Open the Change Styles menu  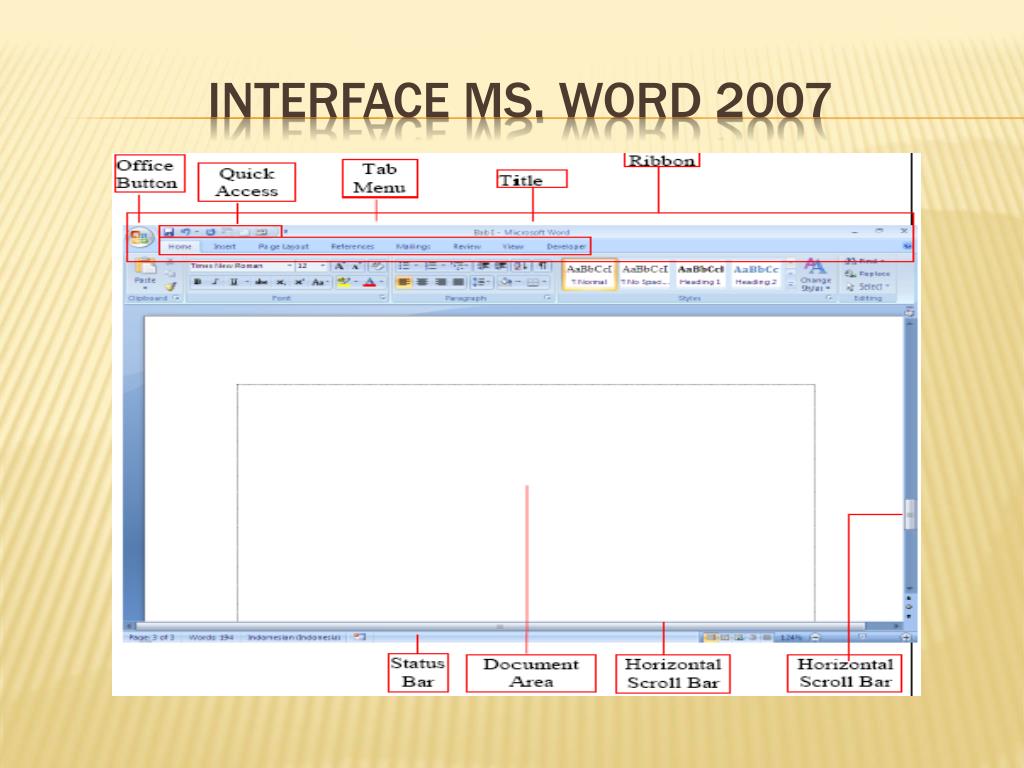pos(815,274)
